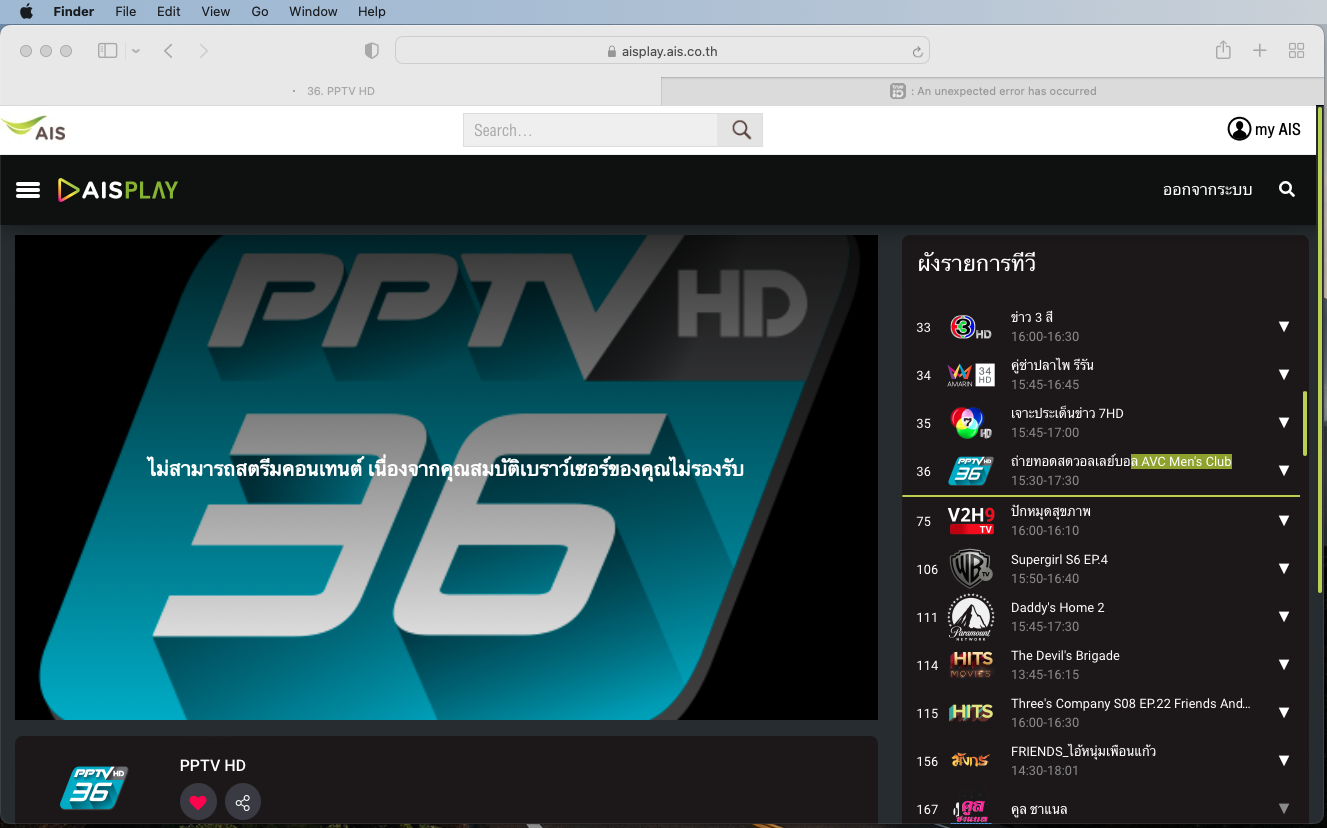Open the Finder menu
1327x828 pixels.
click(72, 11)
